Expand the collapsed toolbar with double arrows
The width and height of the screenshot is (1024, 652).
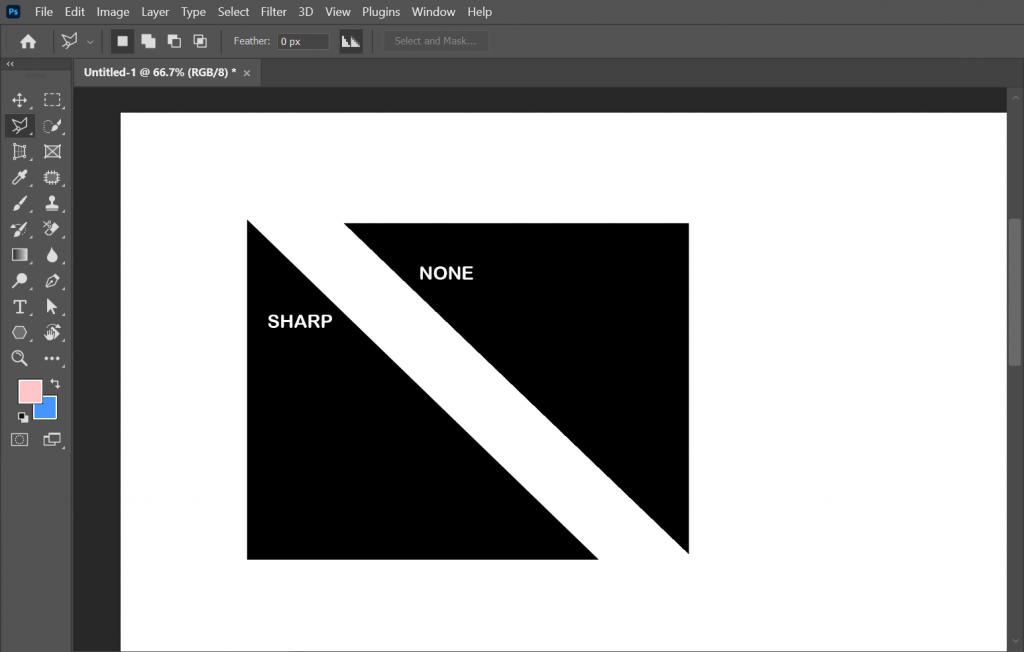pyautogui.click(x=10, y=63)
